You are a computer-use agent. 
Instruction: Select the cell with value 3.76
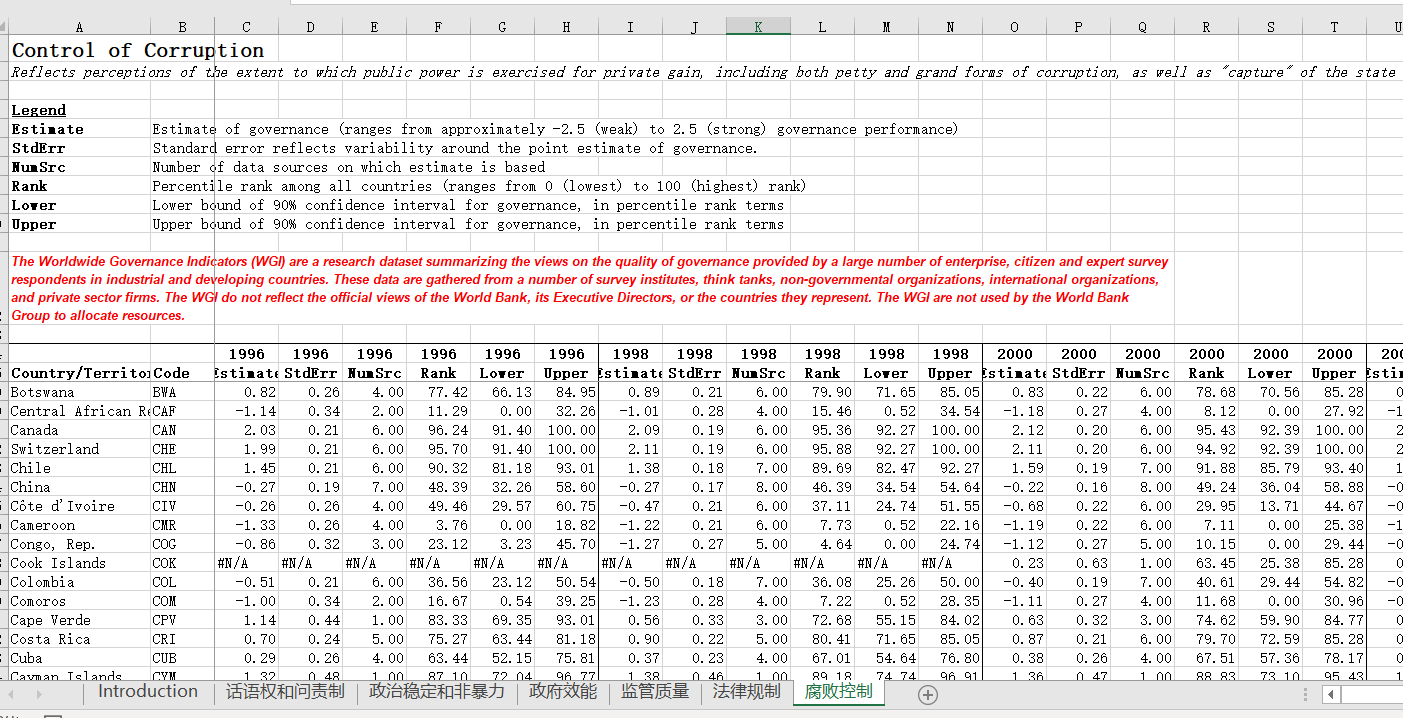pyautogui.click(x=438, y=525)
